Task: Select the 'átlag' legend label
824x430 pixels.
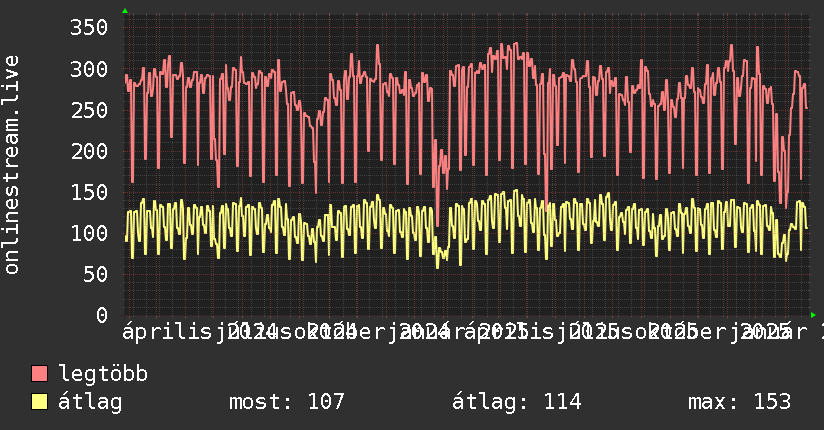Action: click(x=90, y=402)
